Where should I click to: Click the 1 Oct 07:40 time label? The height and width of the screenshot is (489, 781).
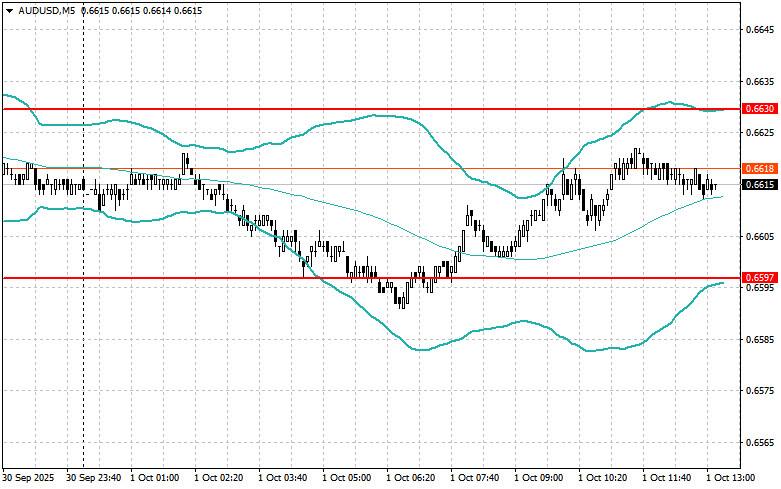pos(475,478)
